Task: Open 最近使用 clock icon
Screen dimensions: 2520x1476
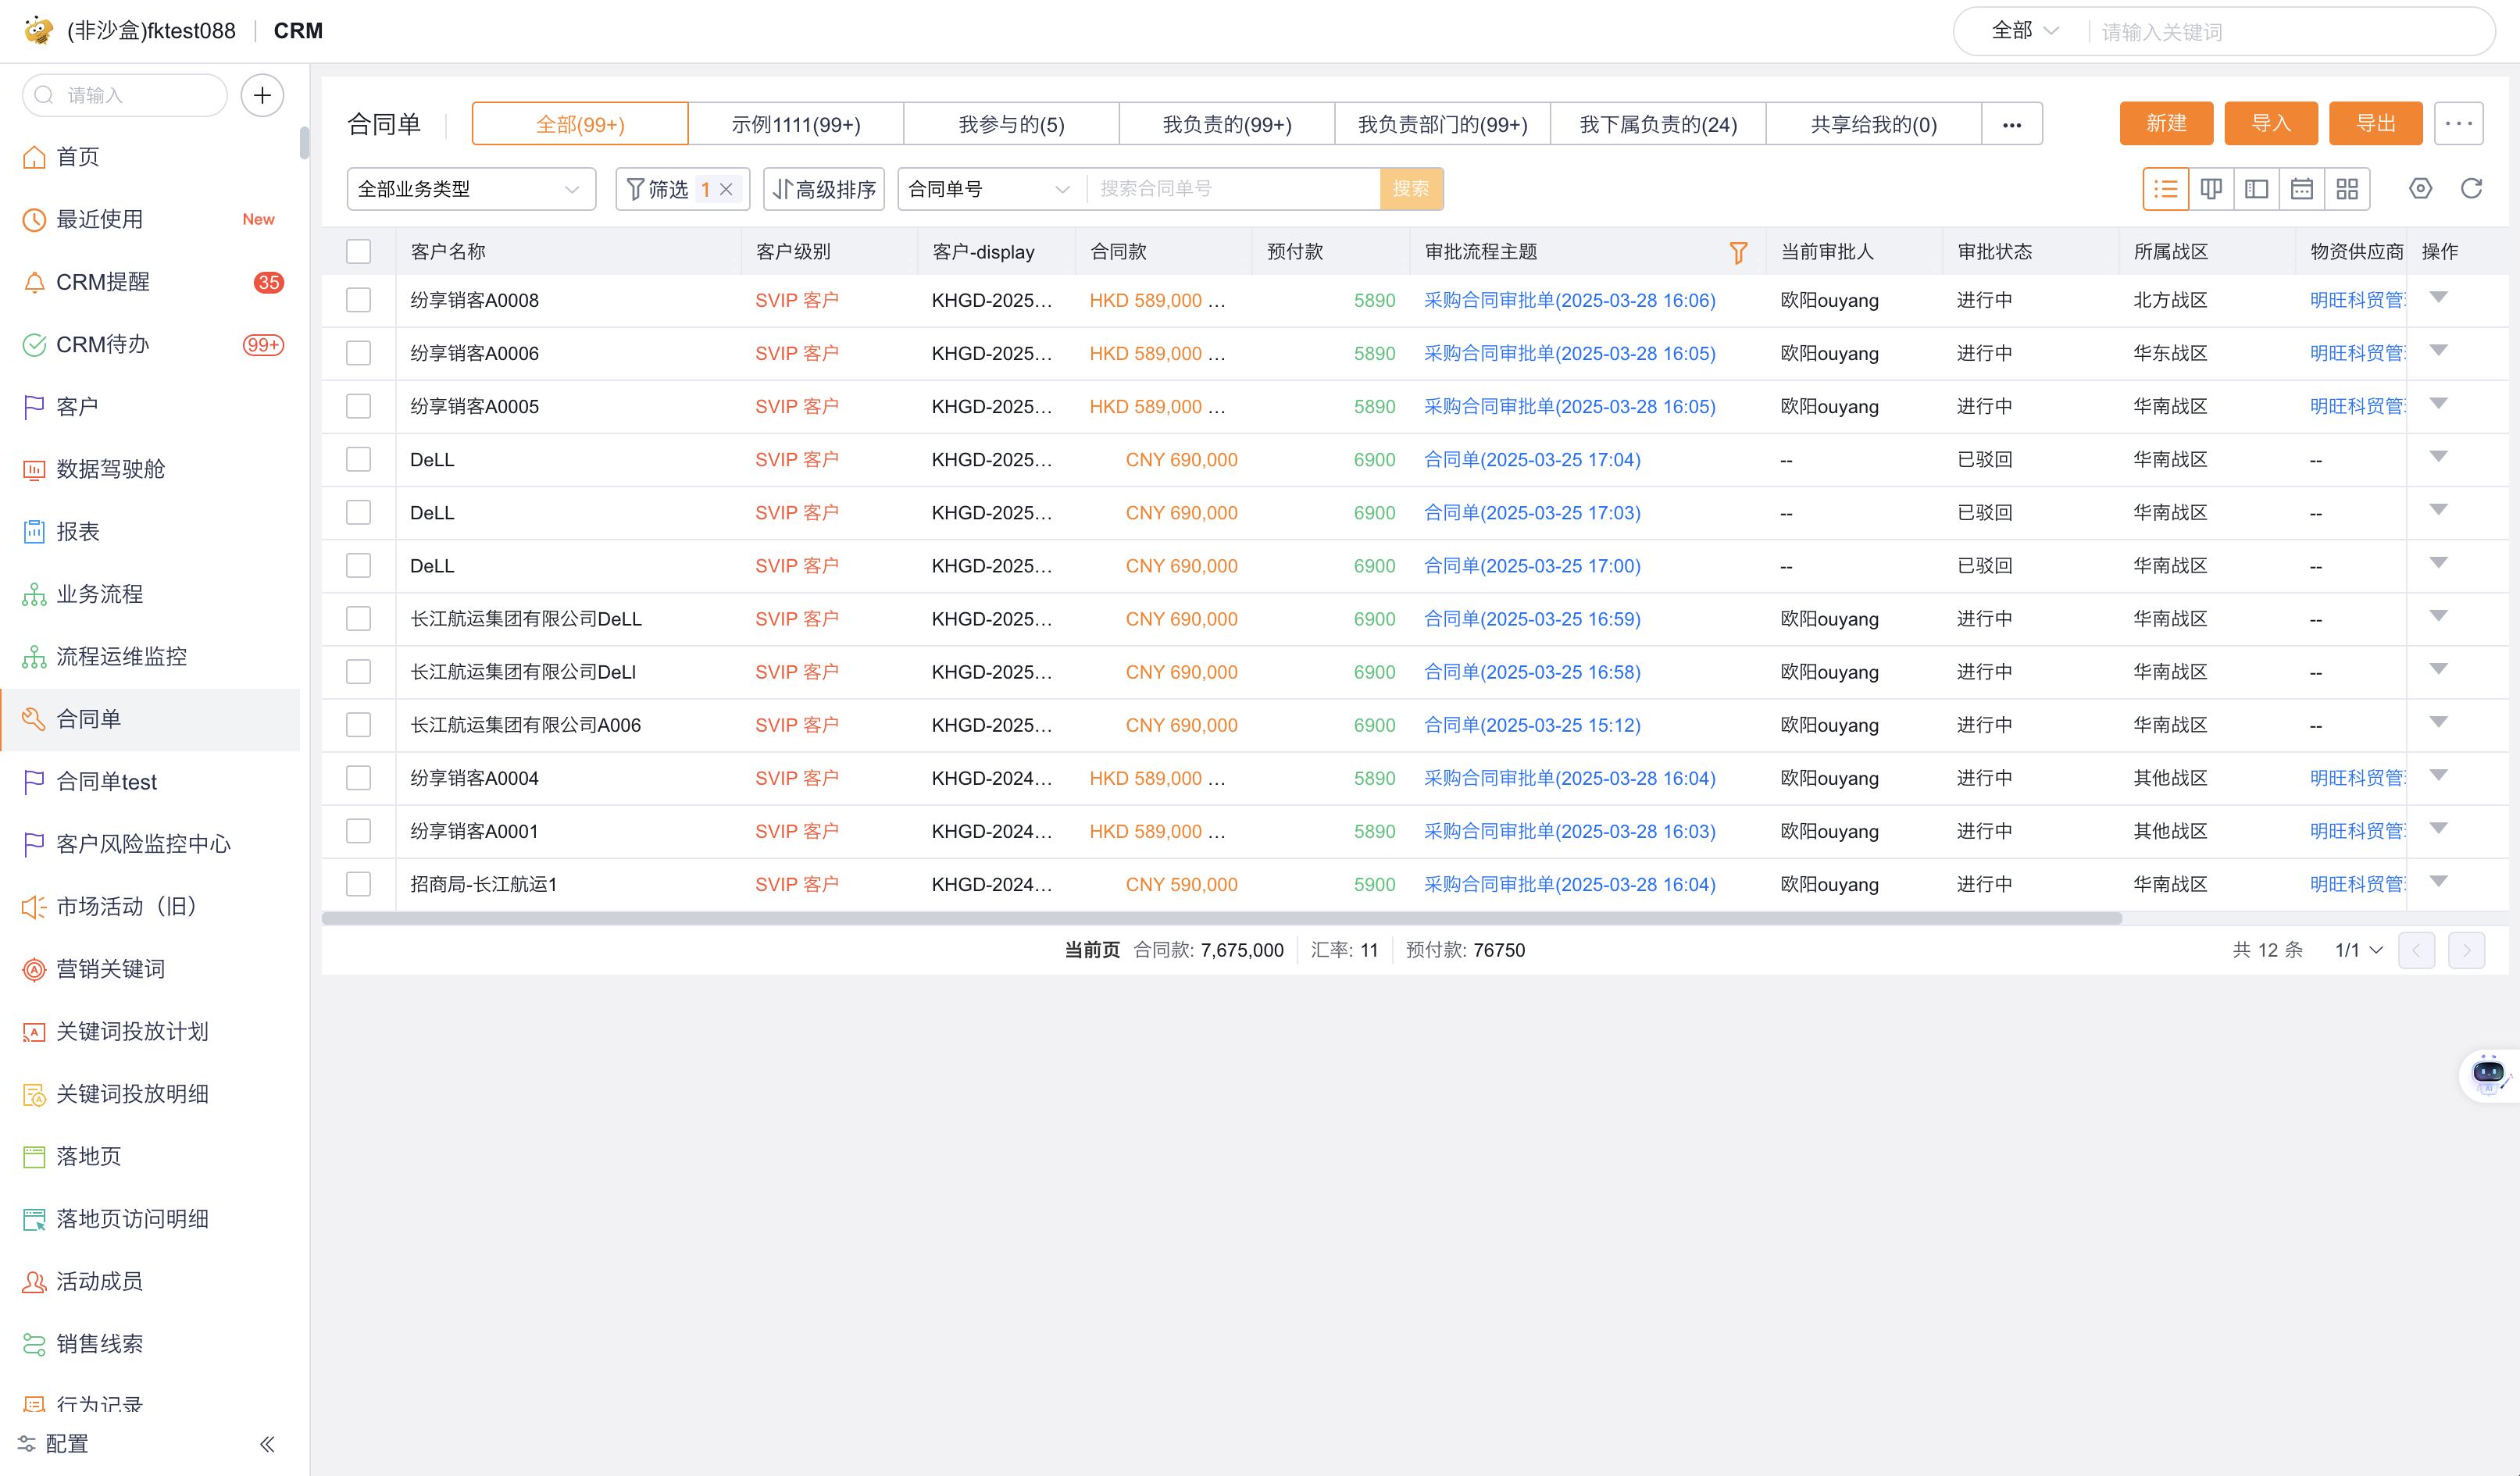Action: (x=34, y=219)
